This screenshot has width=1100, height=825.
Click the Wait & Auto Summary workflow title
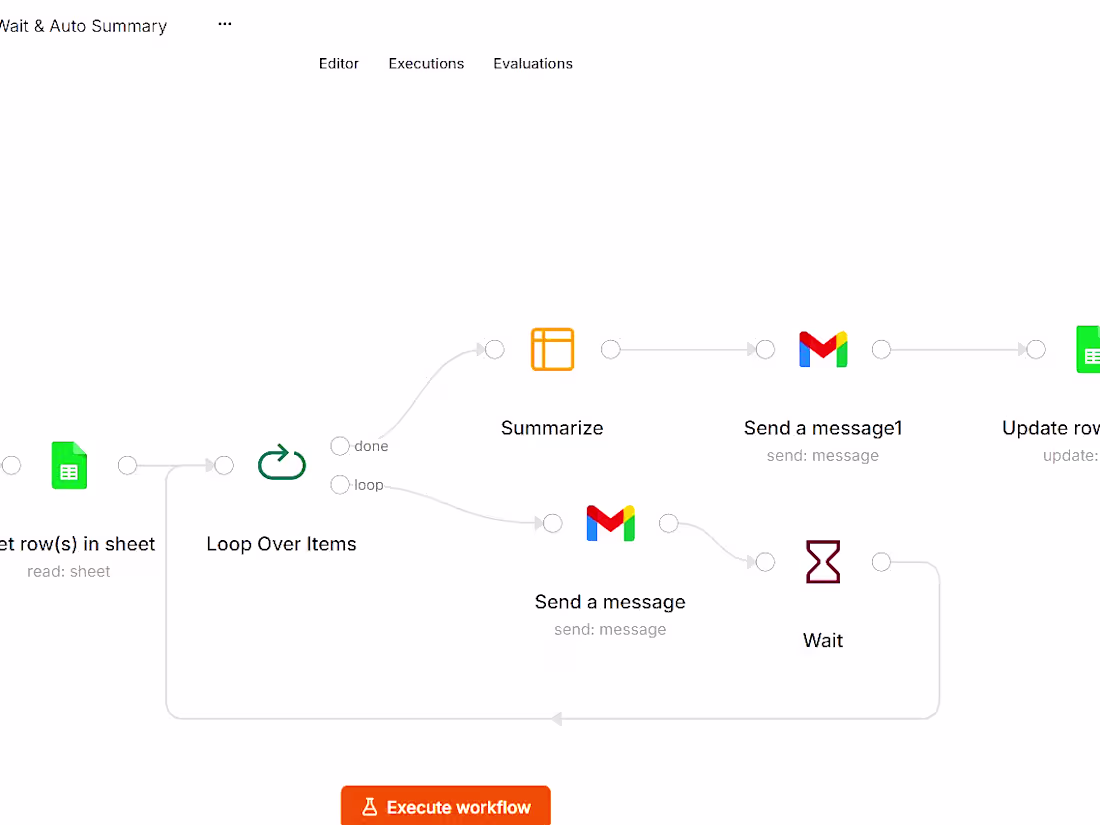pos(83,26)
